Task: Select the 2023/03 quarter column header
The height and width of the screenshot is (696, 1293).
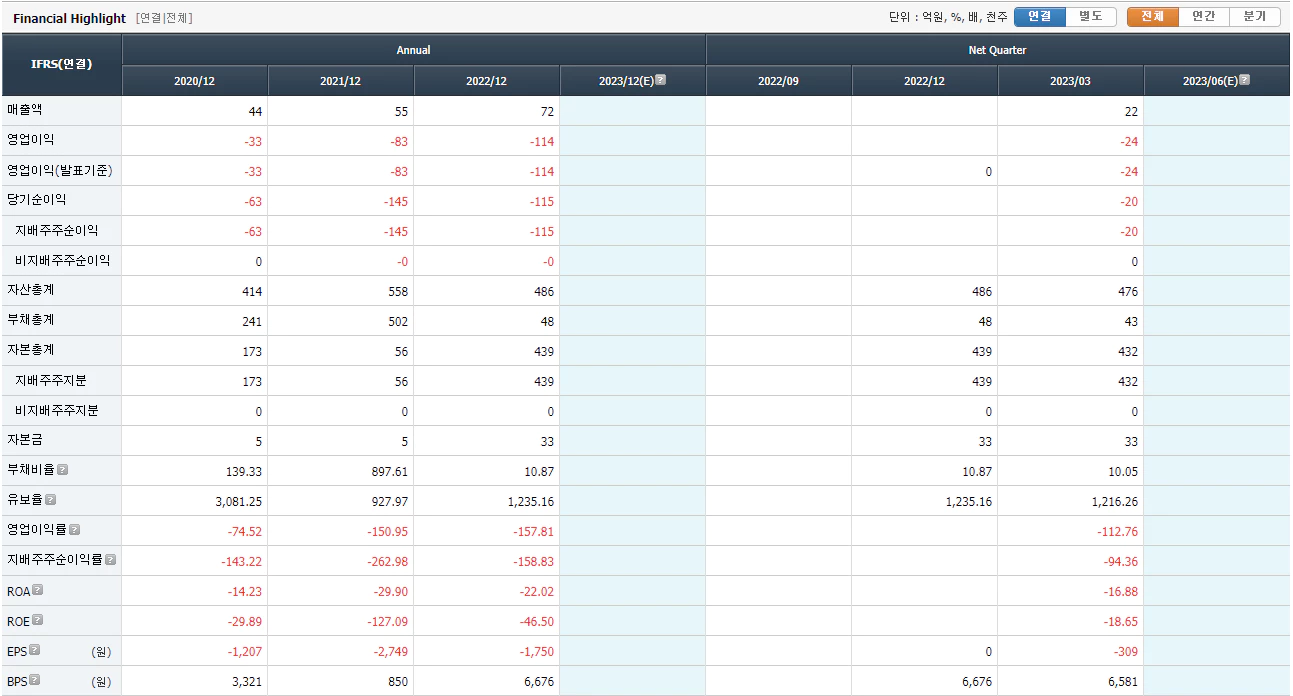Action: (1071, 81)
